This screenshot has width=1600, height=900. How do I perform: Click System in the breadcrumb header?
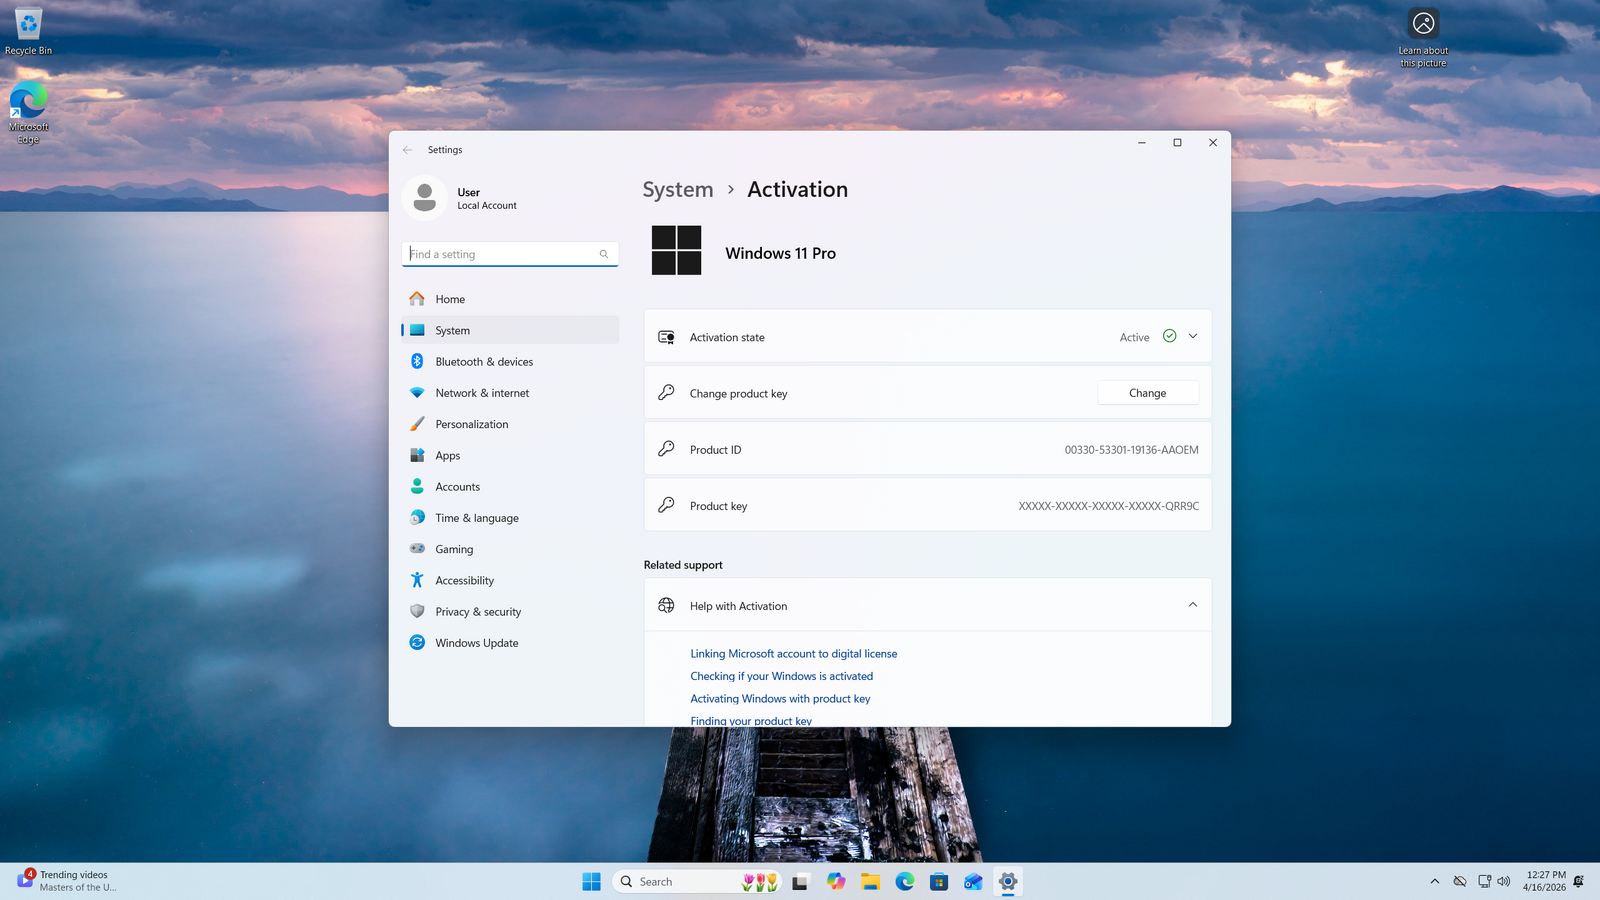pyautogui.click(x=677, y=190)
